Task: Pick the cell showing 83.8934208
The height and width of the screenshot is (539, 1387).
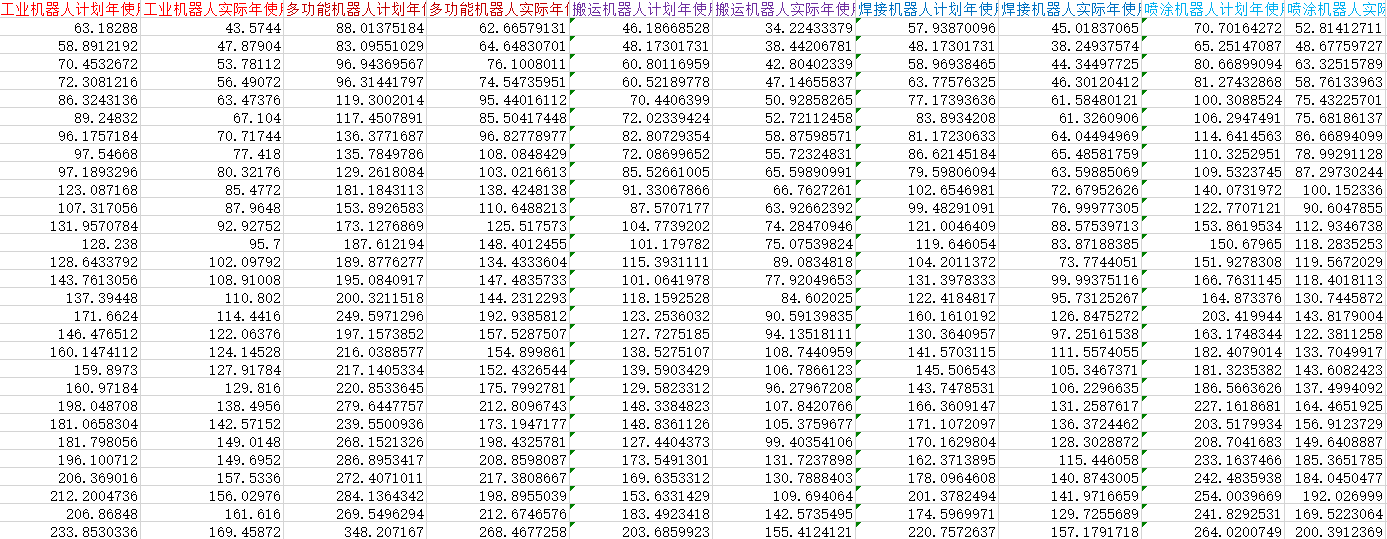Action: click(x=927, y=117)
